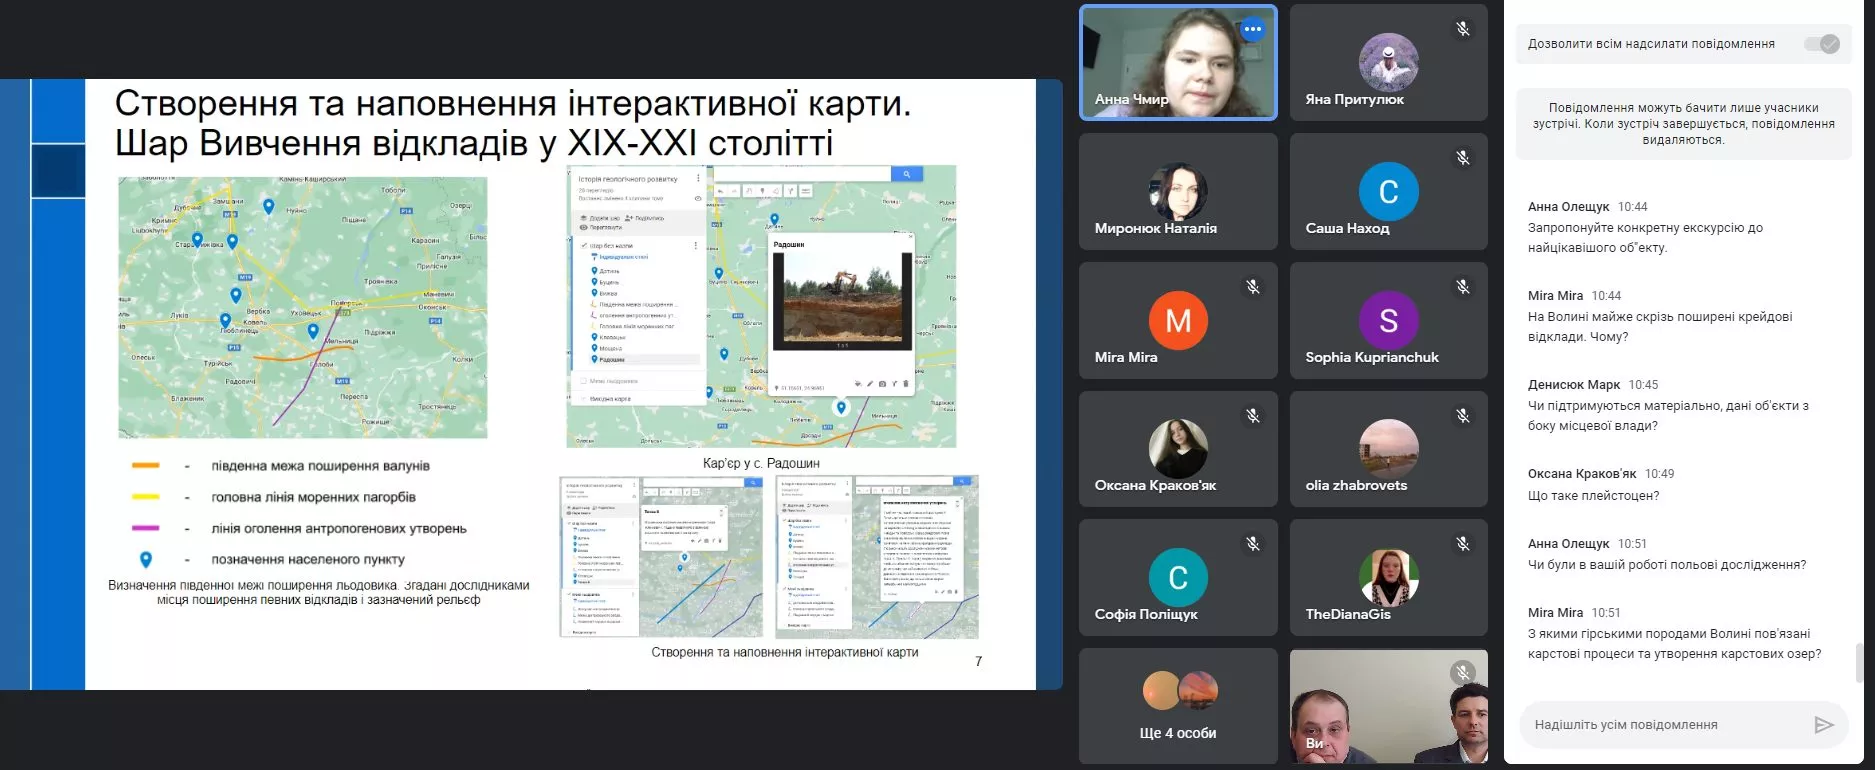Click muted mic icon on Mira Mira tile
This screenshot has height=770, width=1875.
click(x=1252, y=287)
